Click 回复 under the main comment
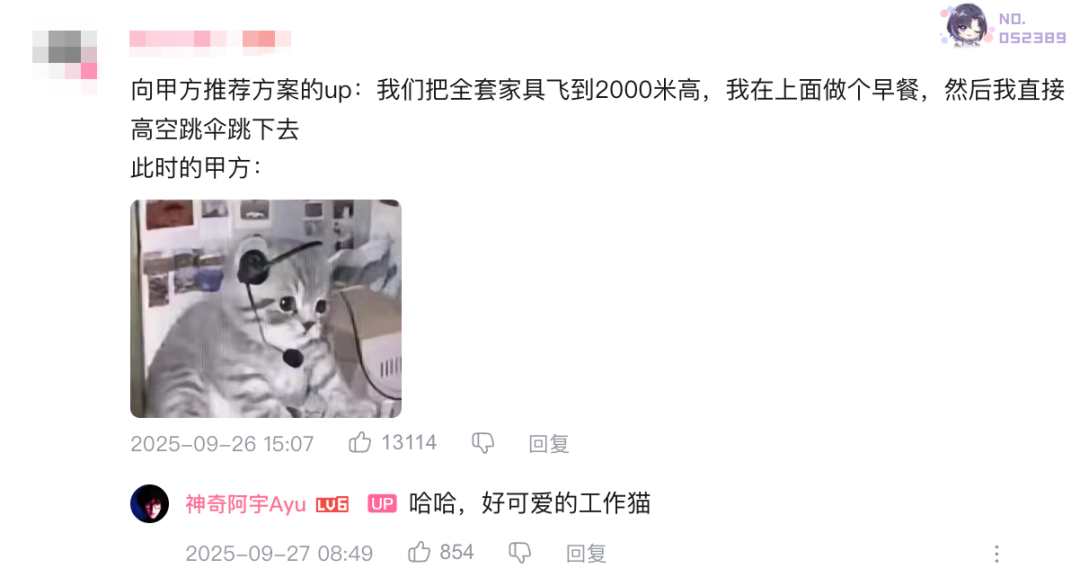 (x=548, y=444)
